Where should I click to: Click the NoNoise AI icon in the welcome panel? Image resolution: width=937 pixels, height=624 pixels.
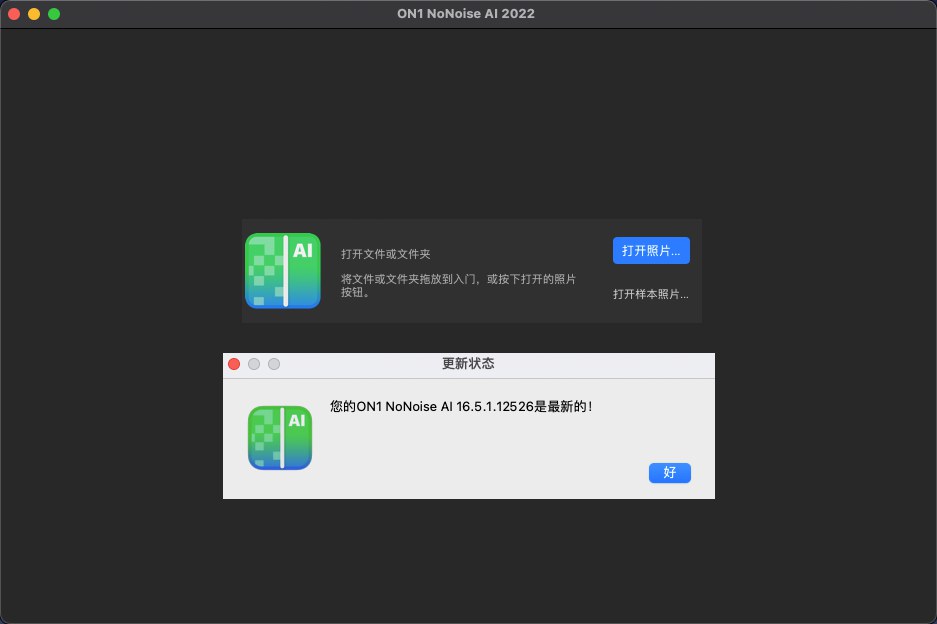tap(283, 271)
